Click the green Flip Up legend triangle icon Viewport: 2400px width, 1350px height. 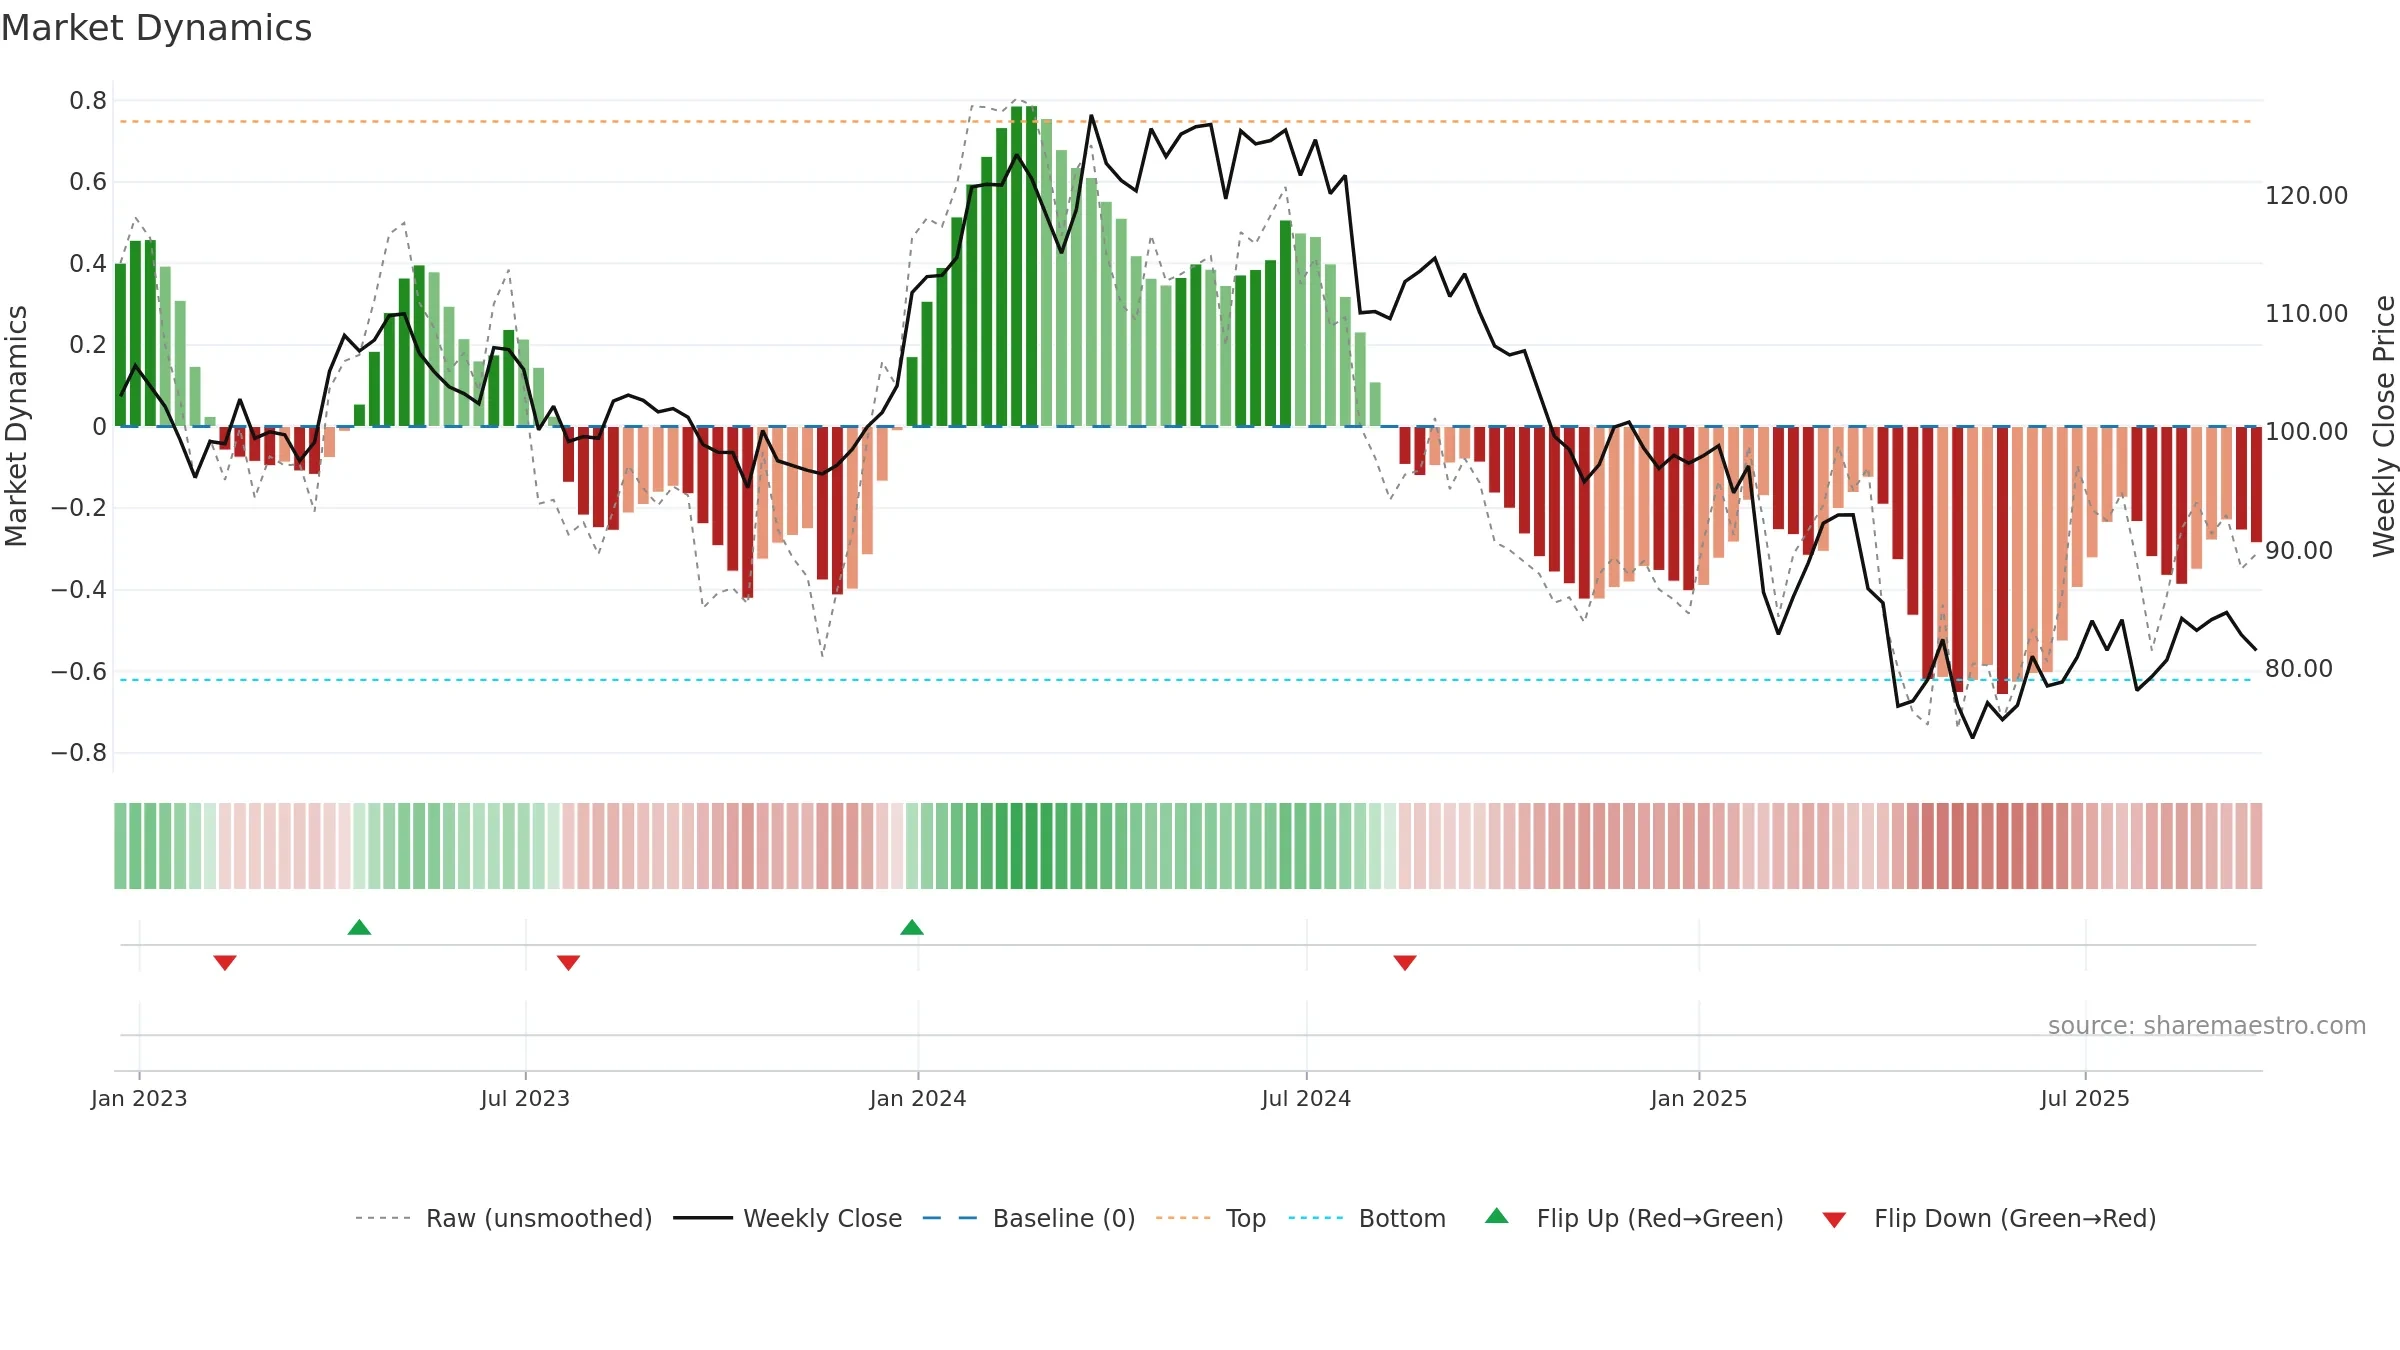1497,1216
